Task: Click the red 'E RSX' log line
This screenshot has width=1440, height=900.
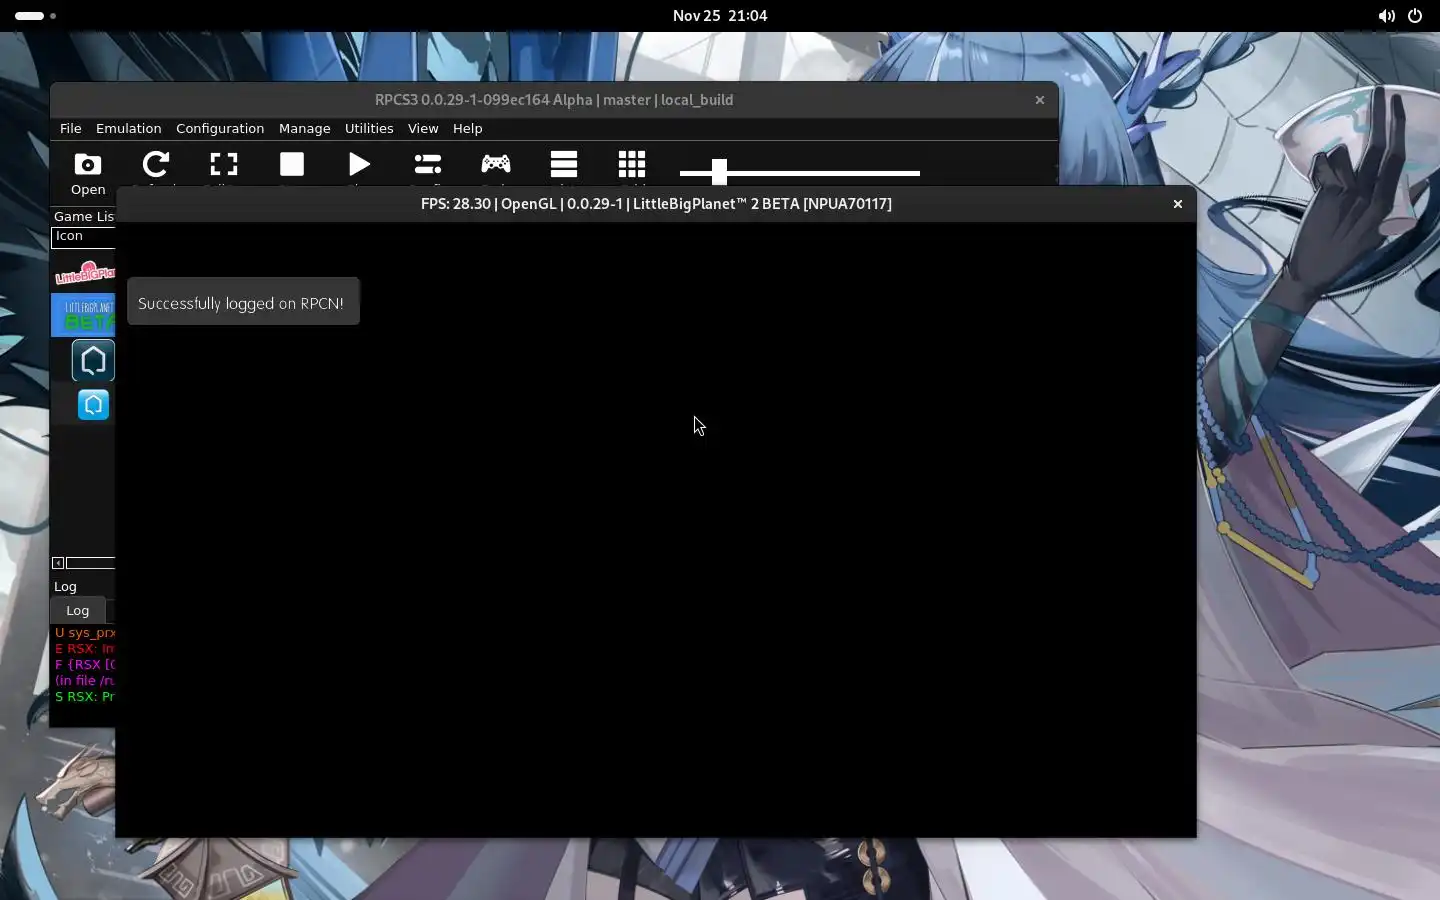Action: [x=84, y=649]
